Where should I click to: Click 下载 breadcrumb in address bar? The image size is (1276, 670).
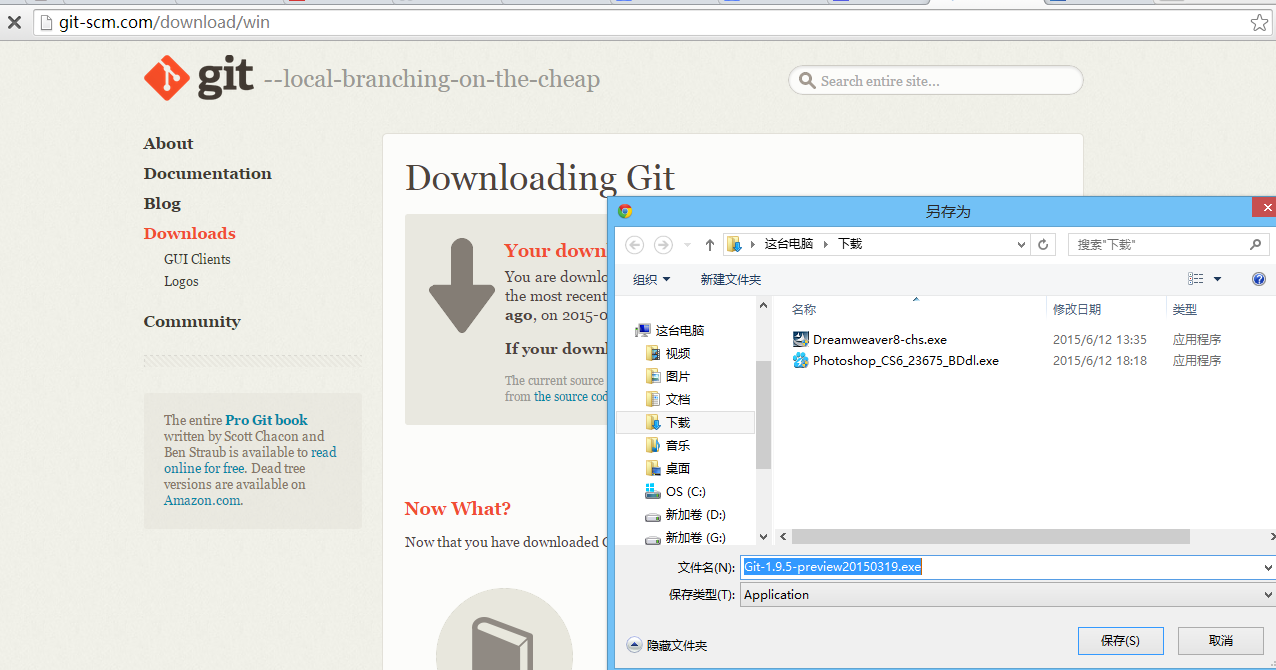[850, 244]
